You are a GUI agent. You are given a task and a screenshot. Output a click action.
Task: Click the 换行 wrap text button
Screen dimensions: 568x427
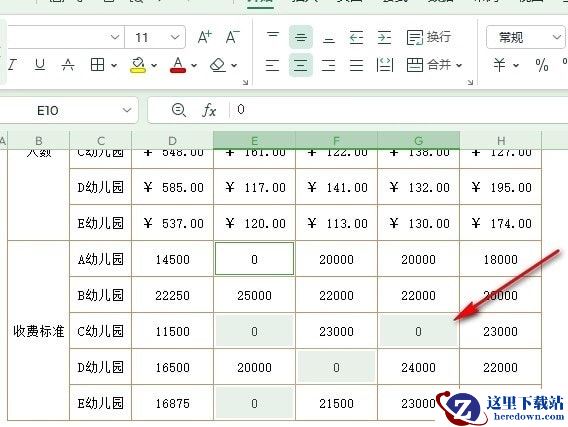click(429, 37)
